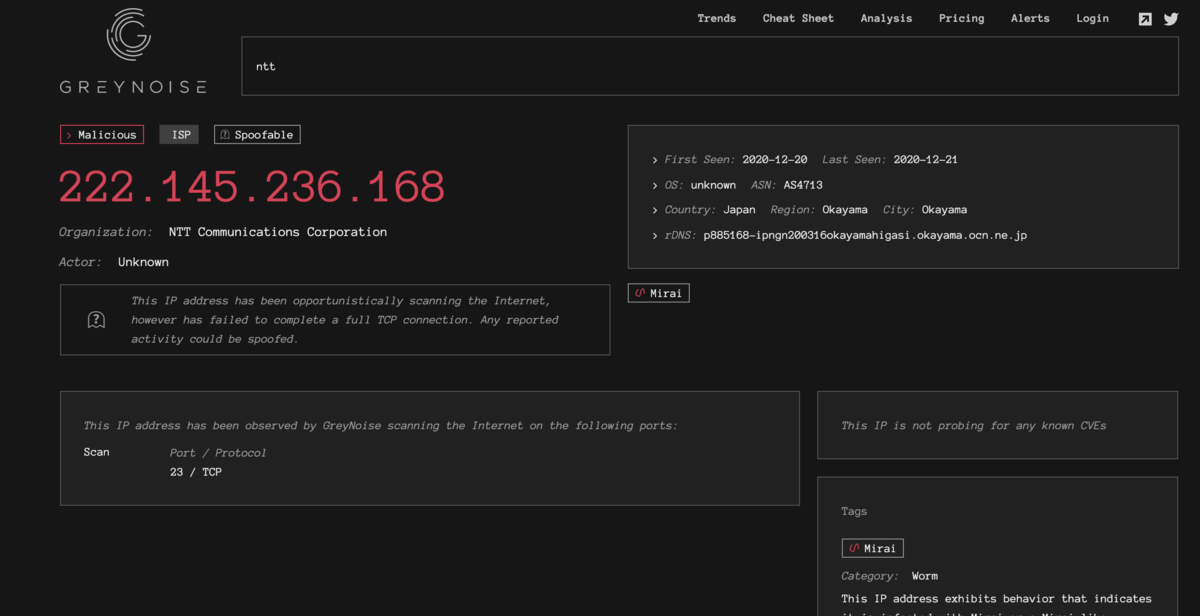Expand the rDNS row chevron
Image resolution: width=1200 pixels, height=616 pixels.
tap(655, 236)
